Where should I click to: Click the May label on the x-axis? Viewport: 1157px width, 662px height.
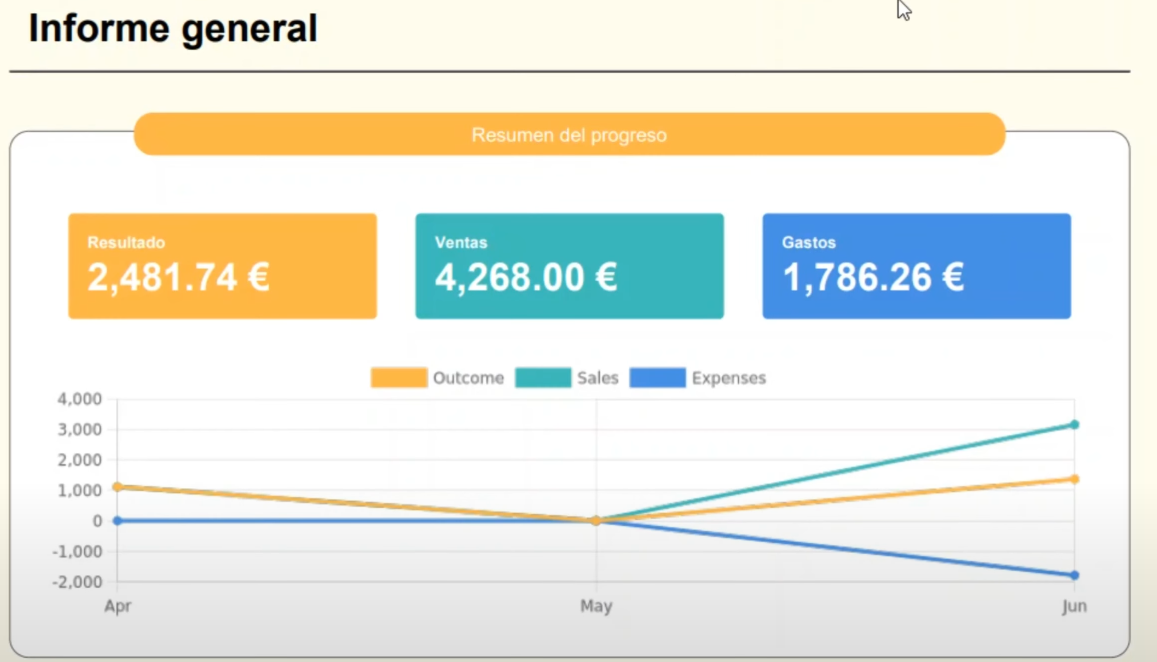[596, 606]
